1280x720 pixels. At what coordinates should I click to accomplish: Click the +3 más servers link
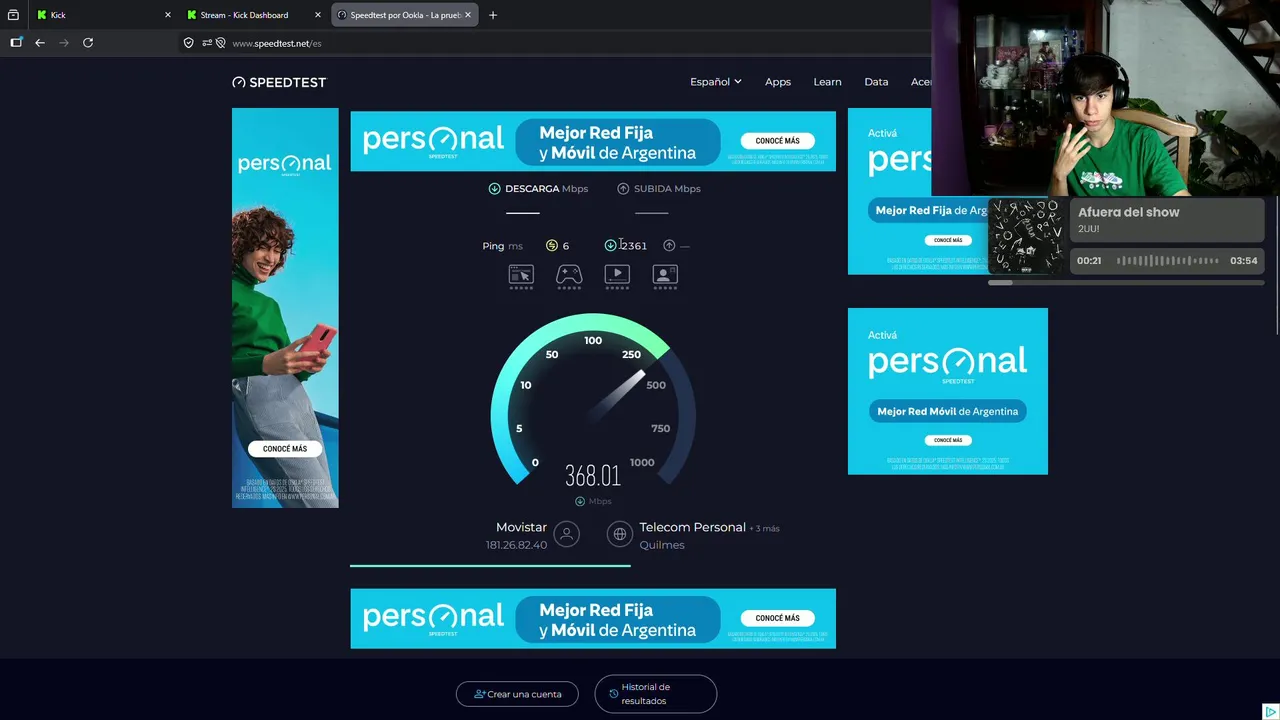[765, 528]
